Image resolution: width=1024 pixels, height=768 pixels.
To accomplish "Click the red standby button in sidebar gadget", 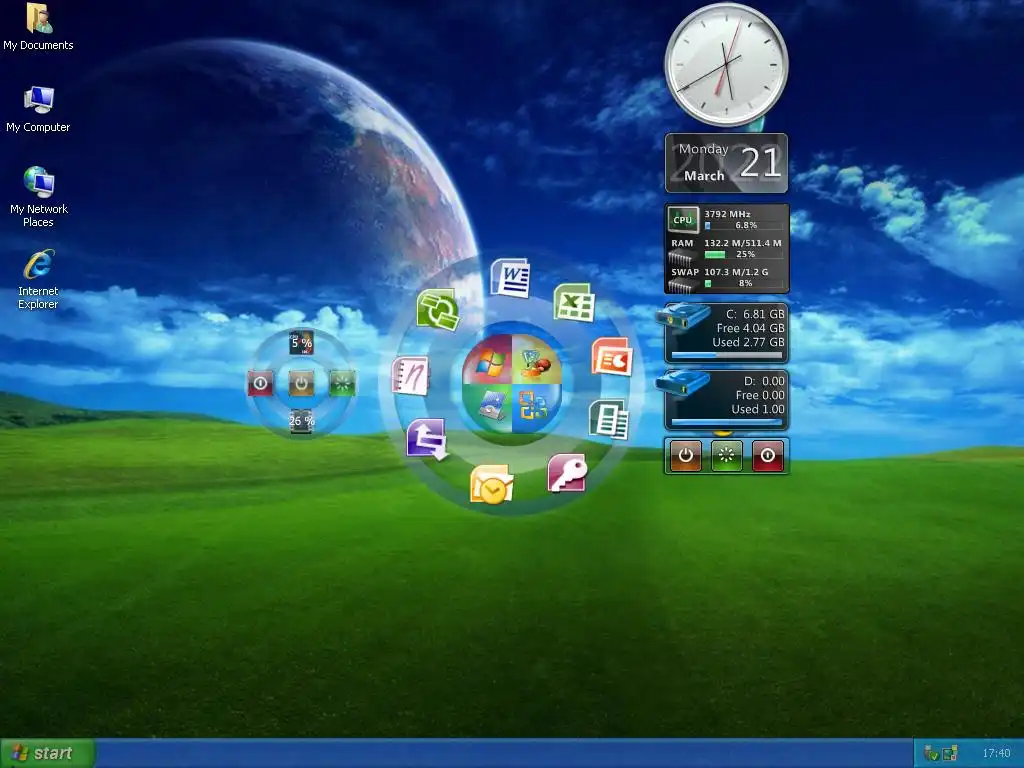I will [x=767, y=455].
